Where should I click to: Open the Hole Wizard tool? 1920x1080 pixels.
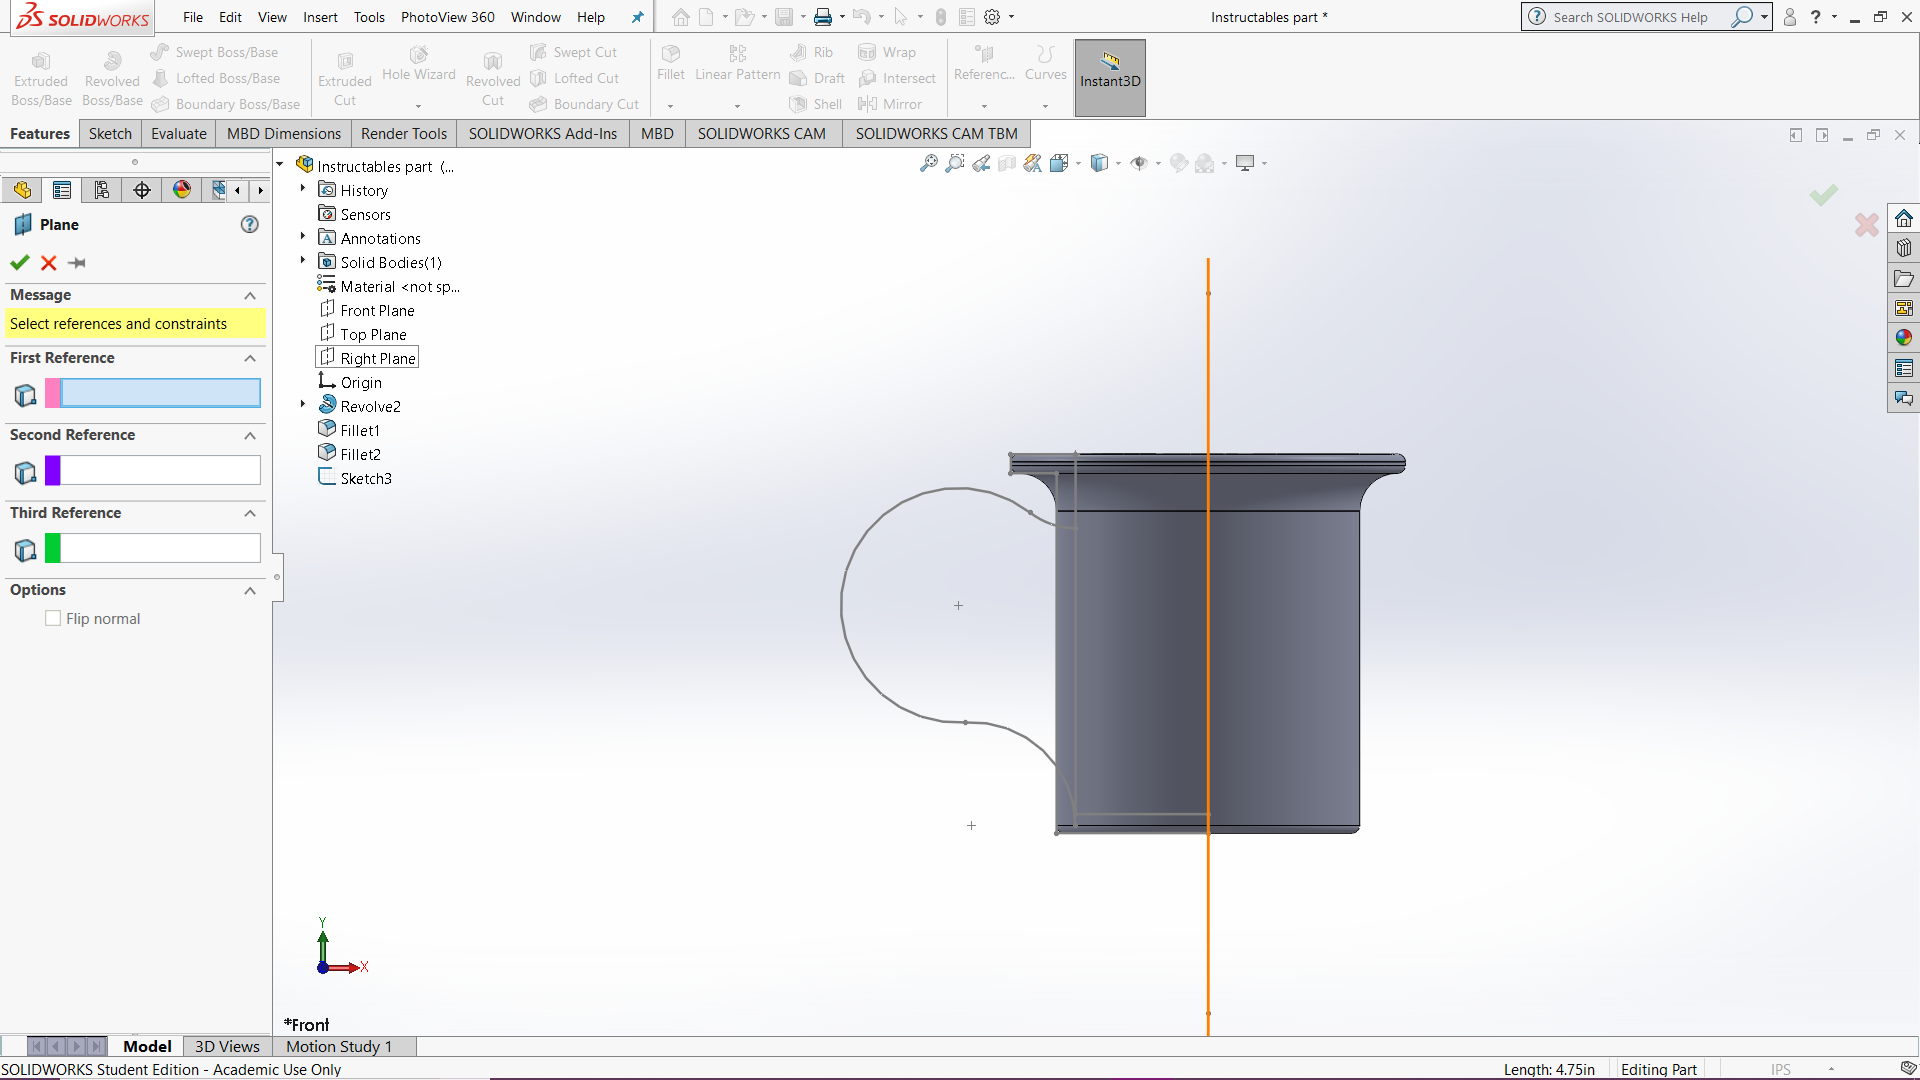point(418,68)
